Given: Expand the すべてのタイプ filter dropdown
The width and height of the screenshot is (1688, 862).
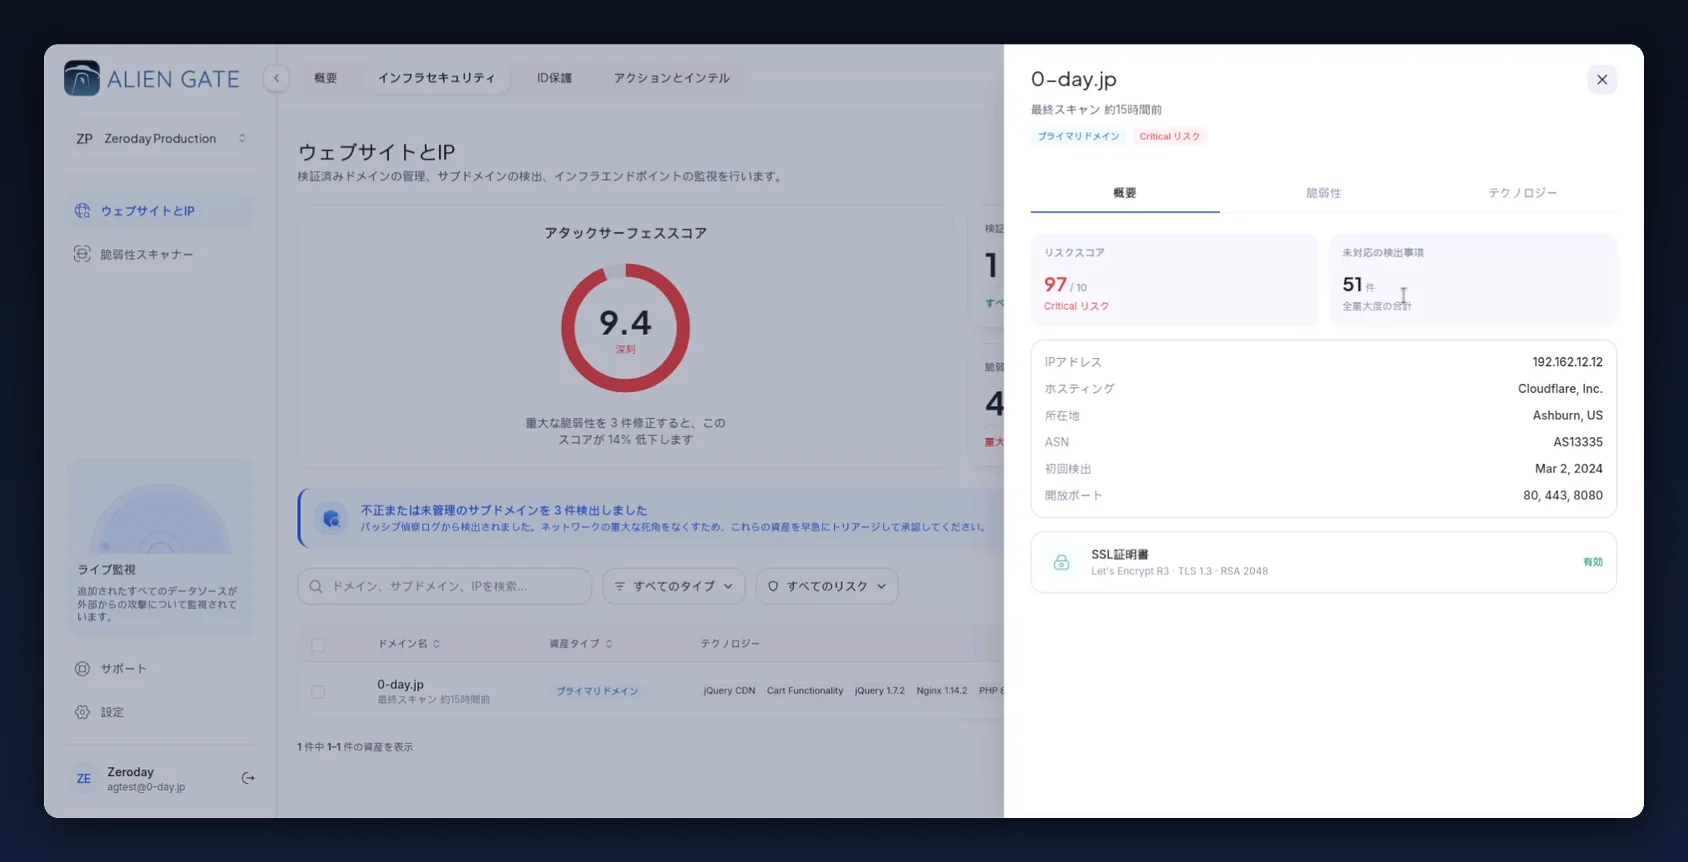Looking at the screenshot, I should pos(674,586).
